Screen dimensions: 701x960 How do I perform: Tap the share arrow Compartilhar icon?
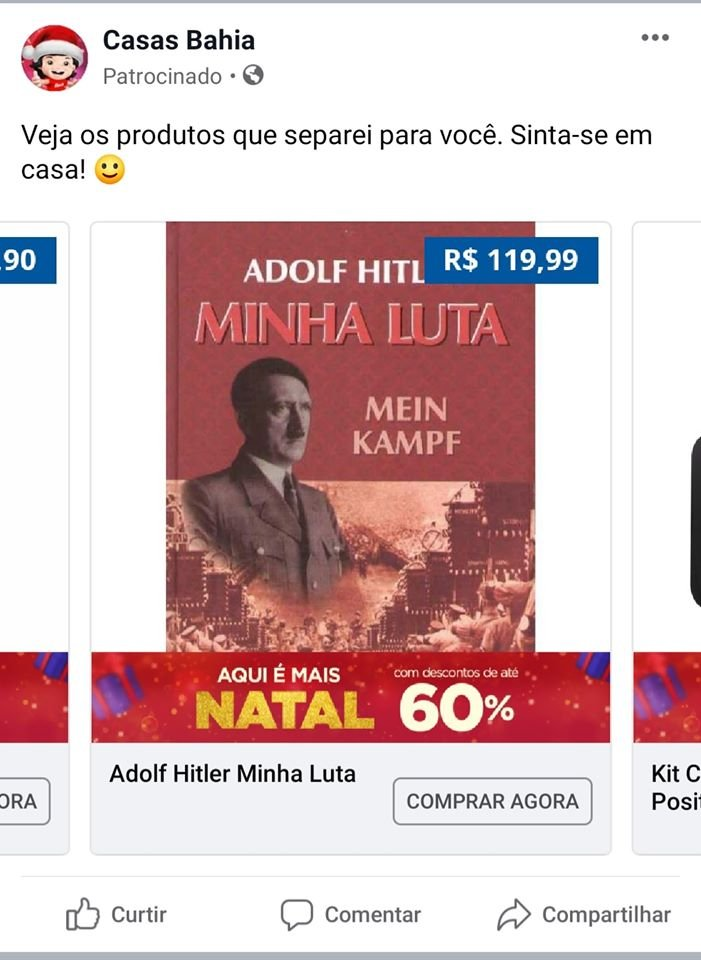[x=513, y=914]
